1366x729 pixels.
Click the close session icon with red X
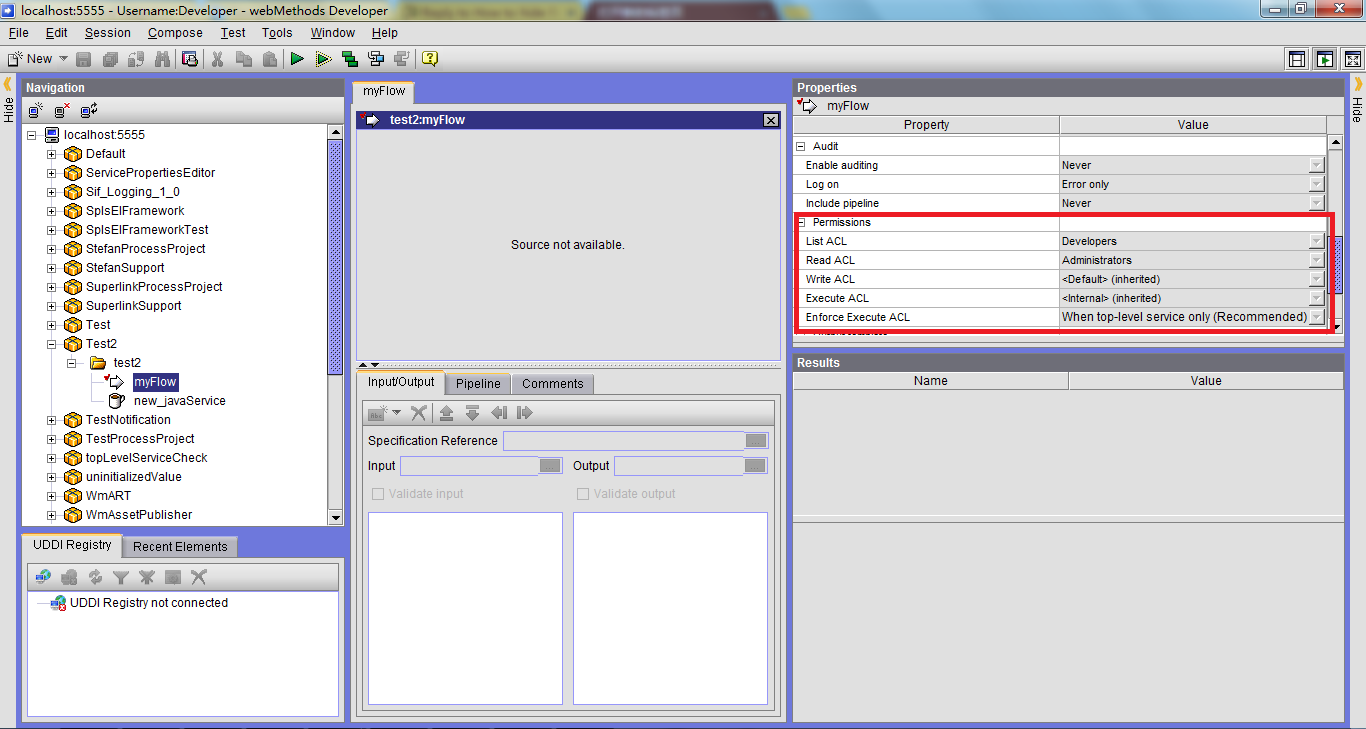pos(62,111)
